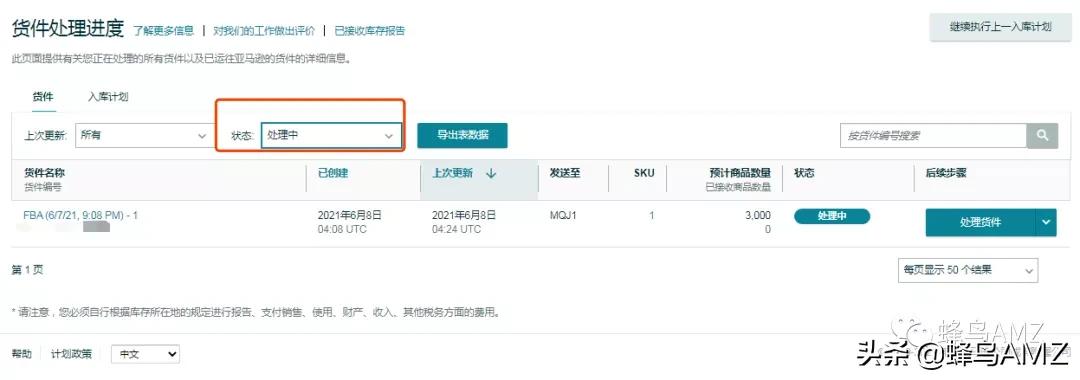This screenshot has width=1080, height=380.
Task: Switch to the 货件 tab
Action: (43, 97)
